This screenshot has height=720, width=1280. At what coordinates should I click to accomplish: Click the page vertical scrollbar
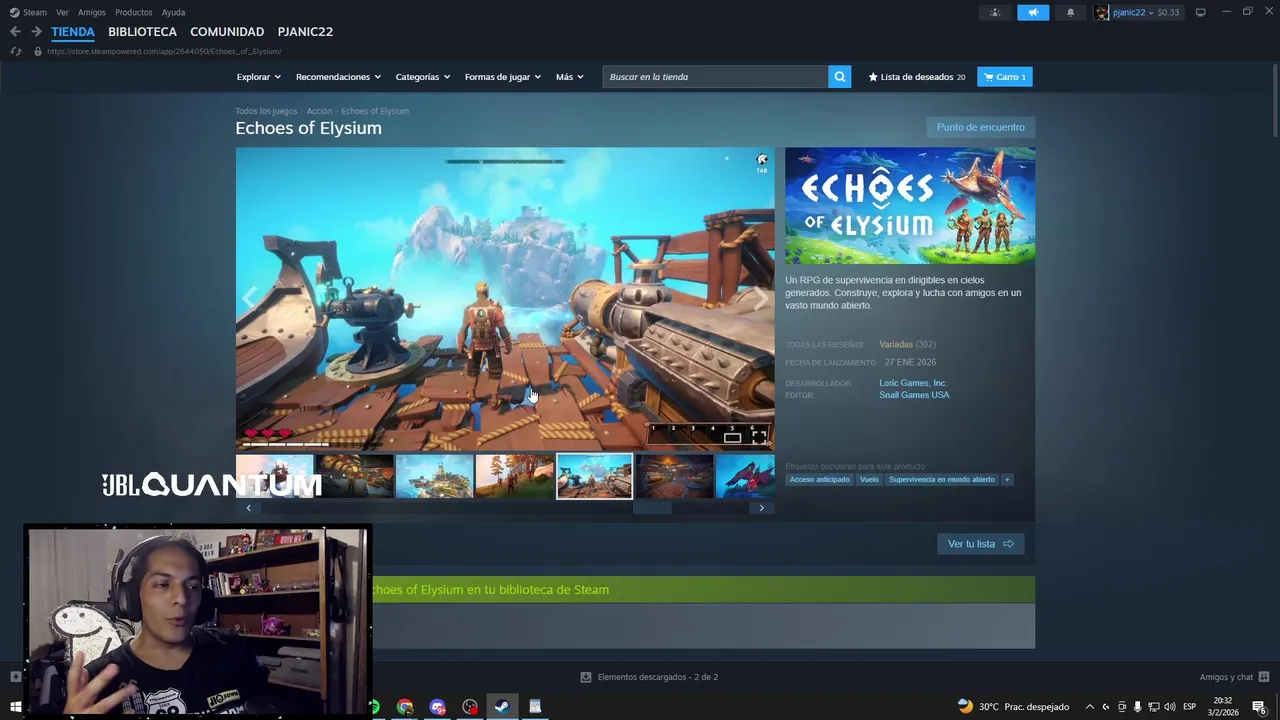1274,100
